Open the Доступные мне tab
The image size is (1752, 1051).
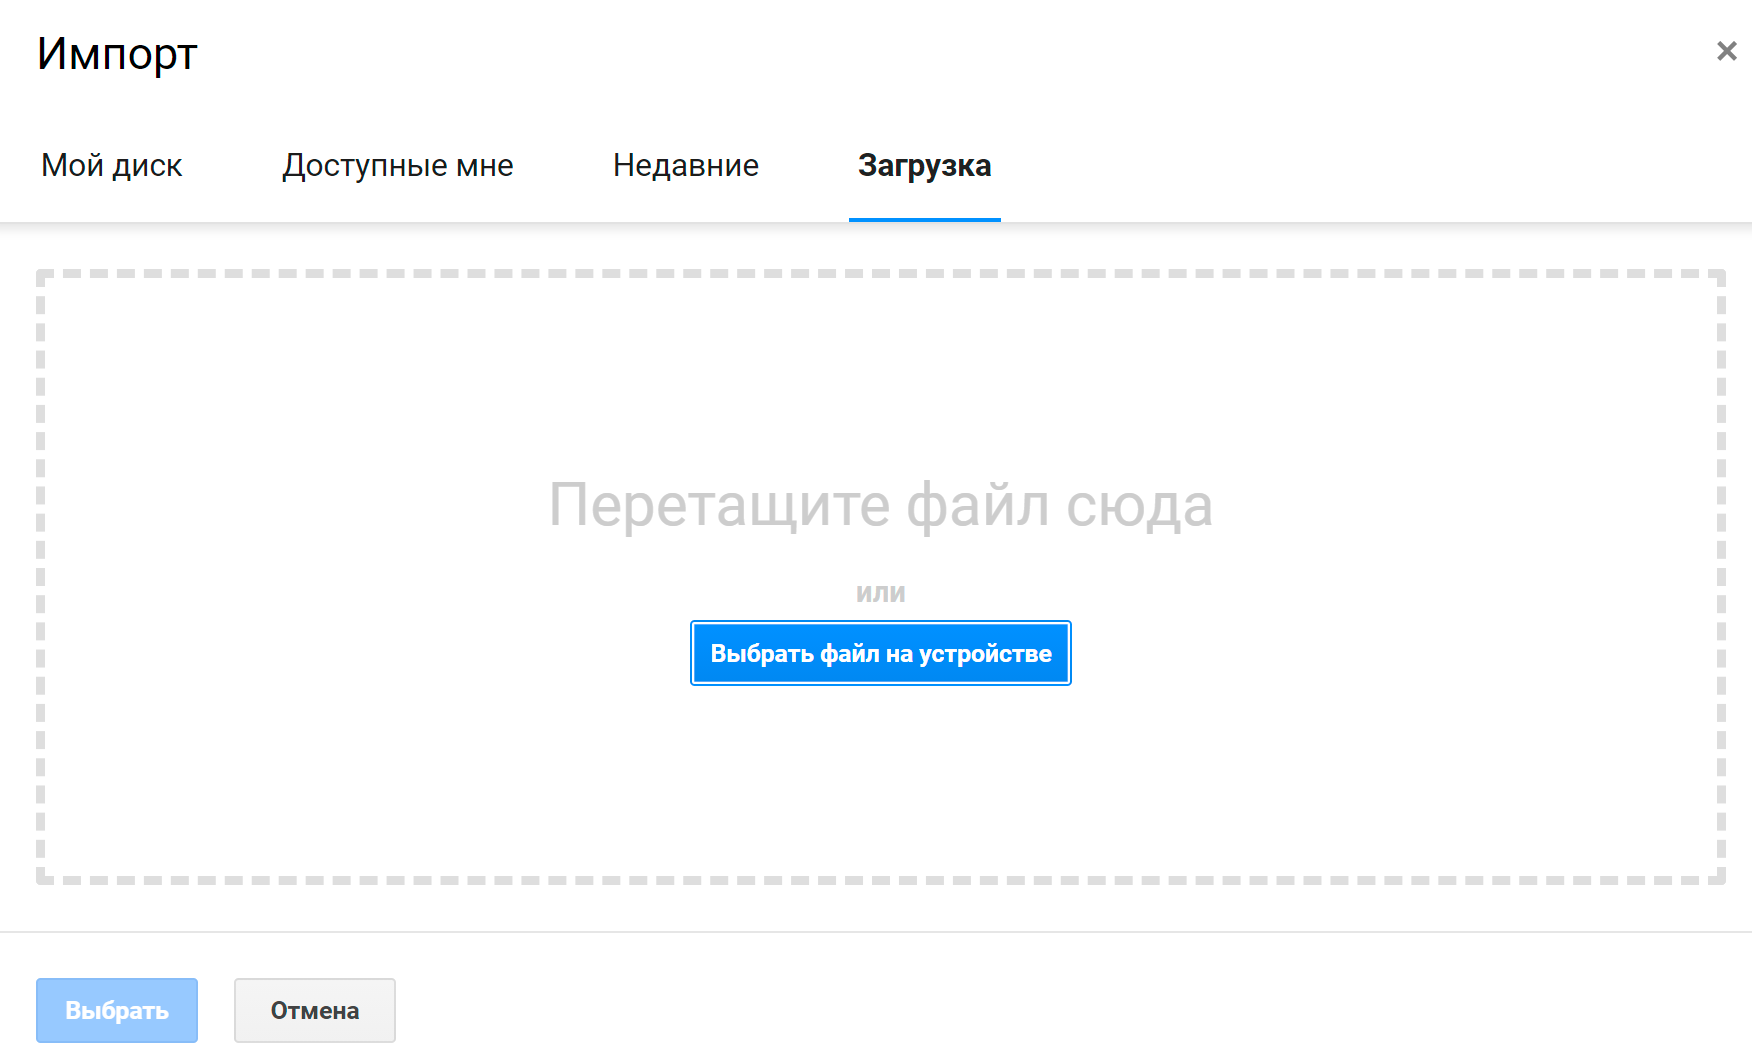click(x=397, y=165)
